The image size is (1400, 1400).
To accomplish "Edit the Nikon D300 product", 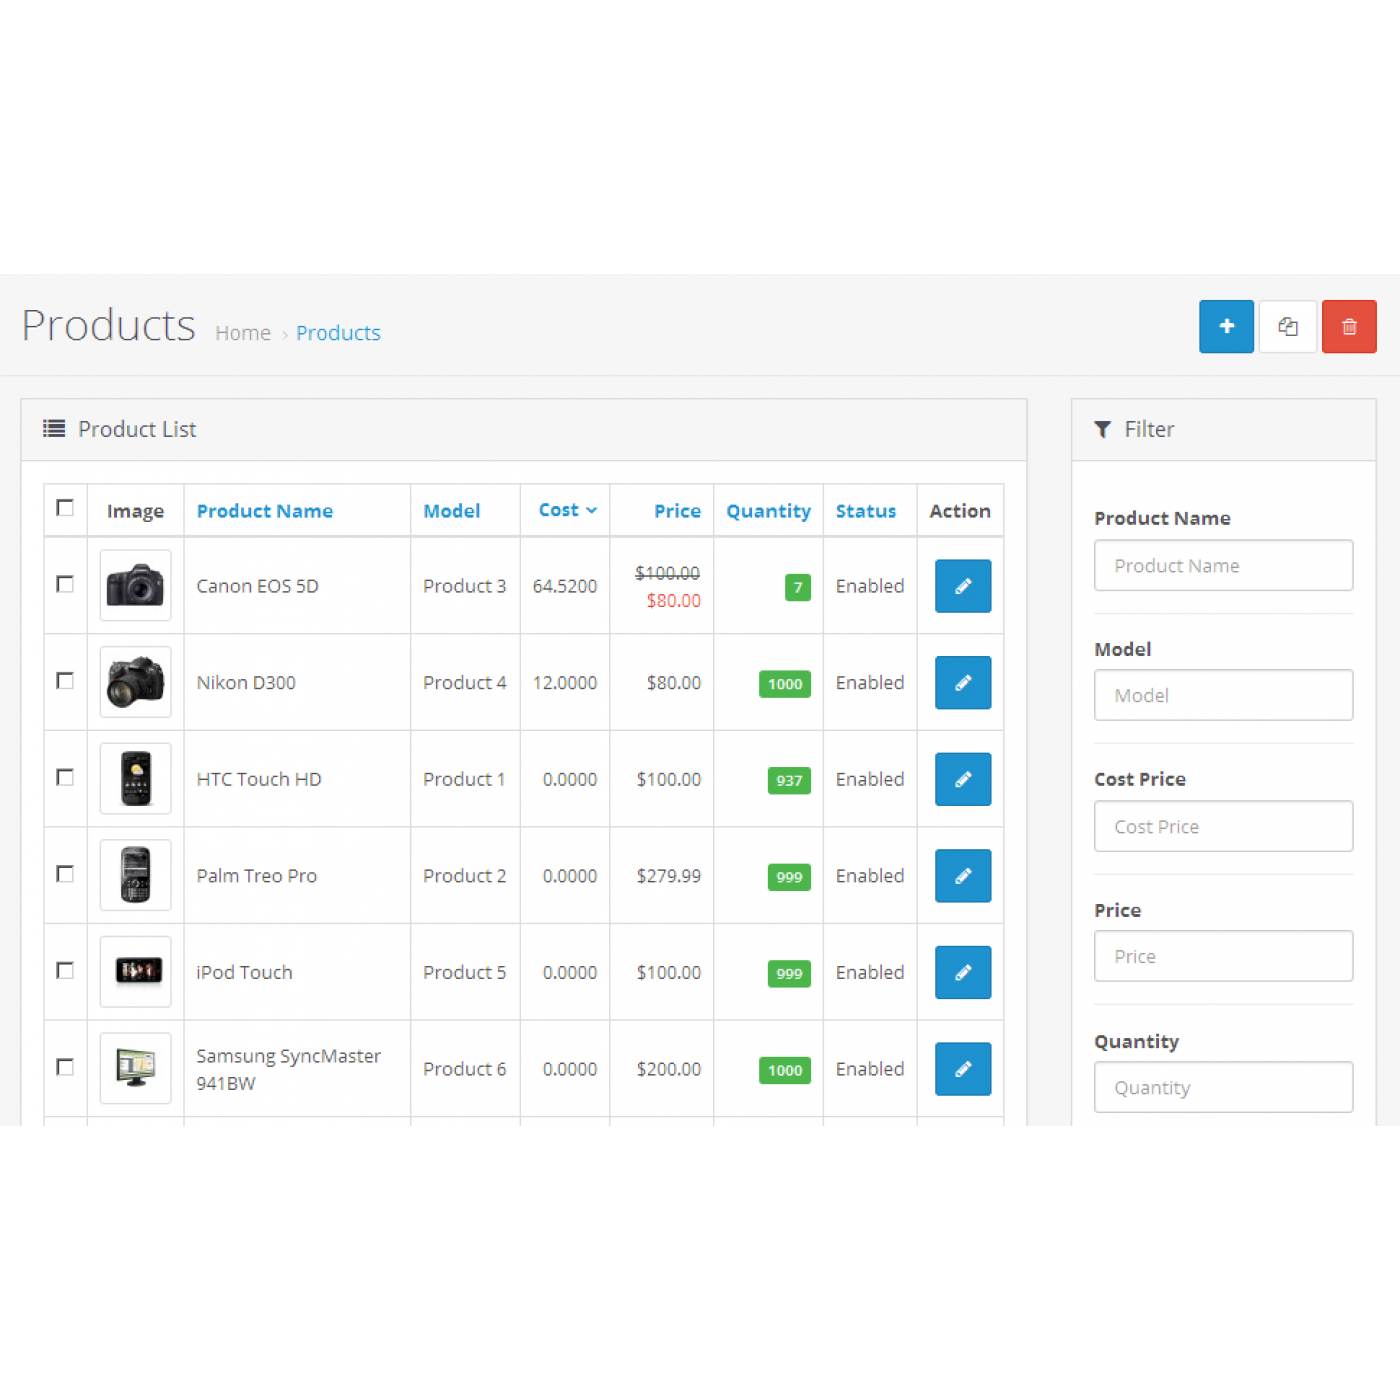I will point(962,683).
